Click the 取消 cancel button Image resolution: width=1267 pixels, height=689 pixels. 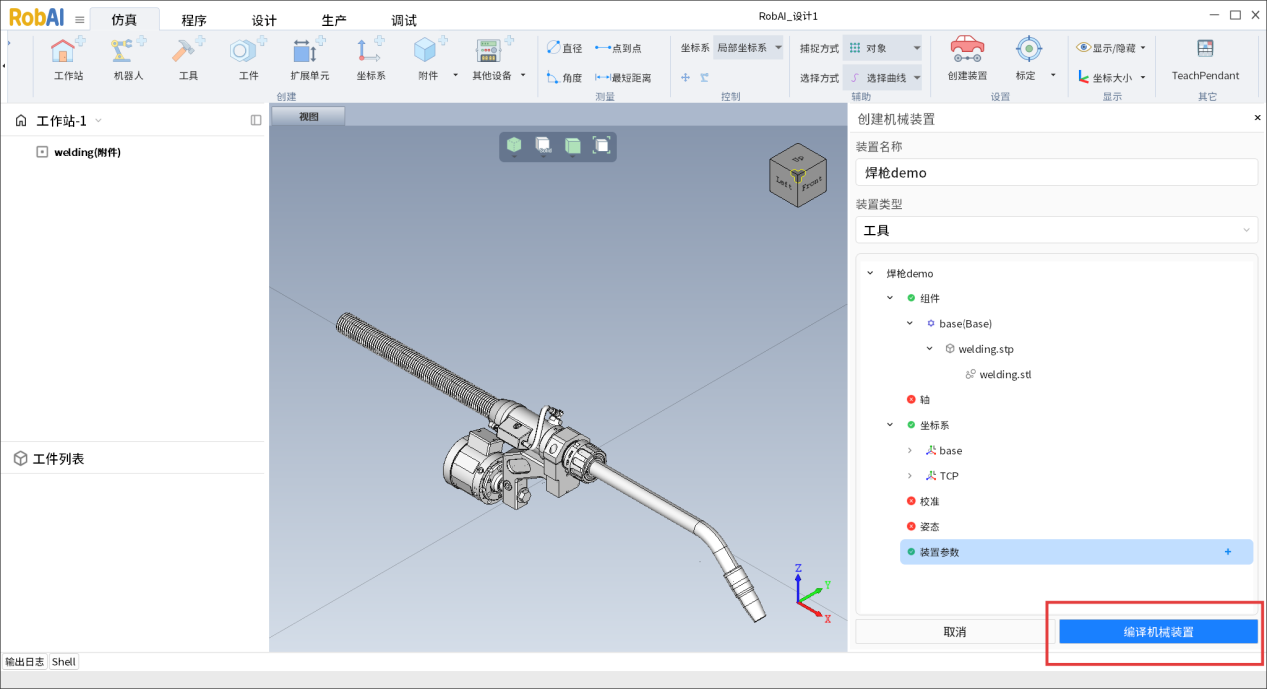pos(955,632)
